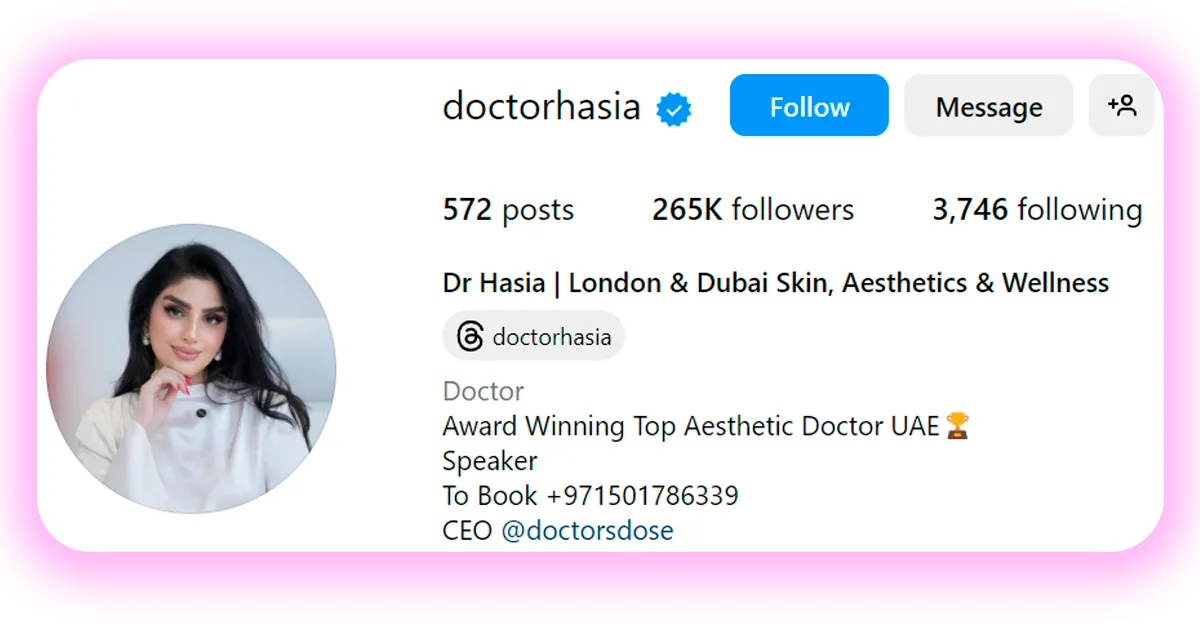This screenshot has width=1200, height=623.
Task: View the 265K followers list
Action: pos(753,210)
